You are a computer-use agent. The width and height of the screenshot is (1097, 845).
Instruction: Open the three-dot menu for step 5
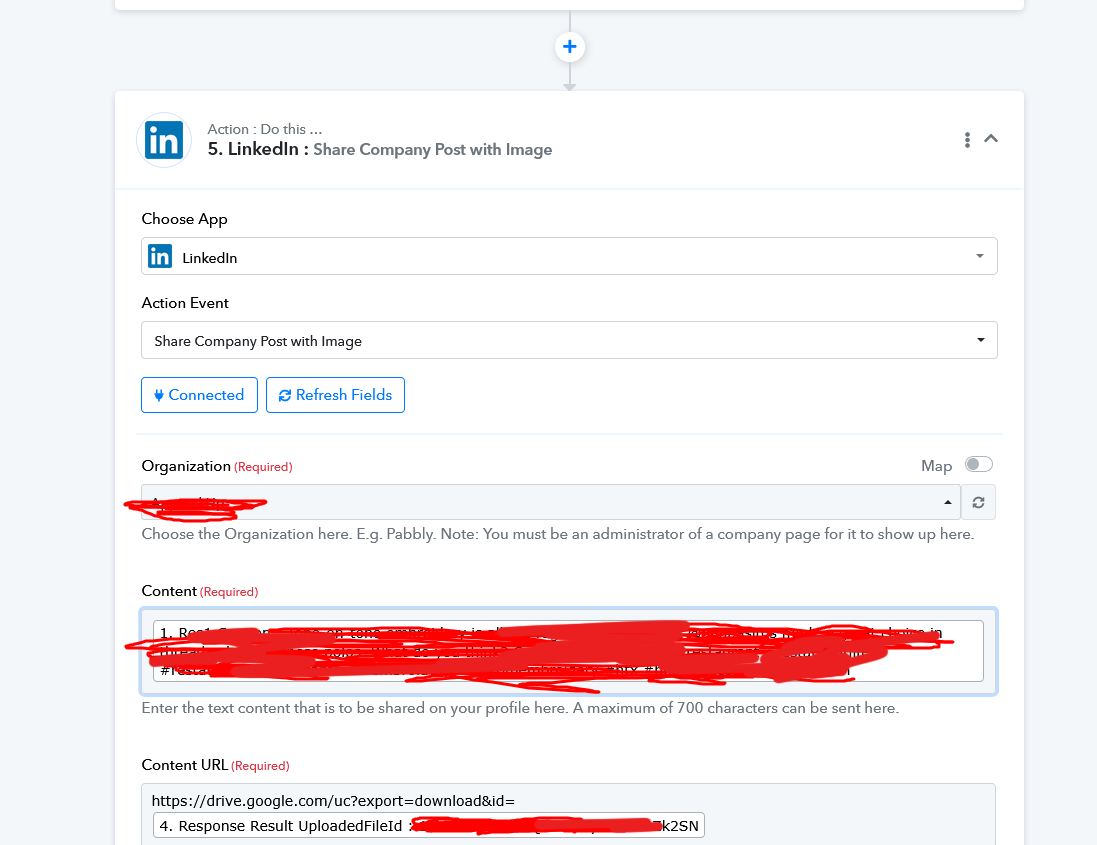(x=967, y=140)
